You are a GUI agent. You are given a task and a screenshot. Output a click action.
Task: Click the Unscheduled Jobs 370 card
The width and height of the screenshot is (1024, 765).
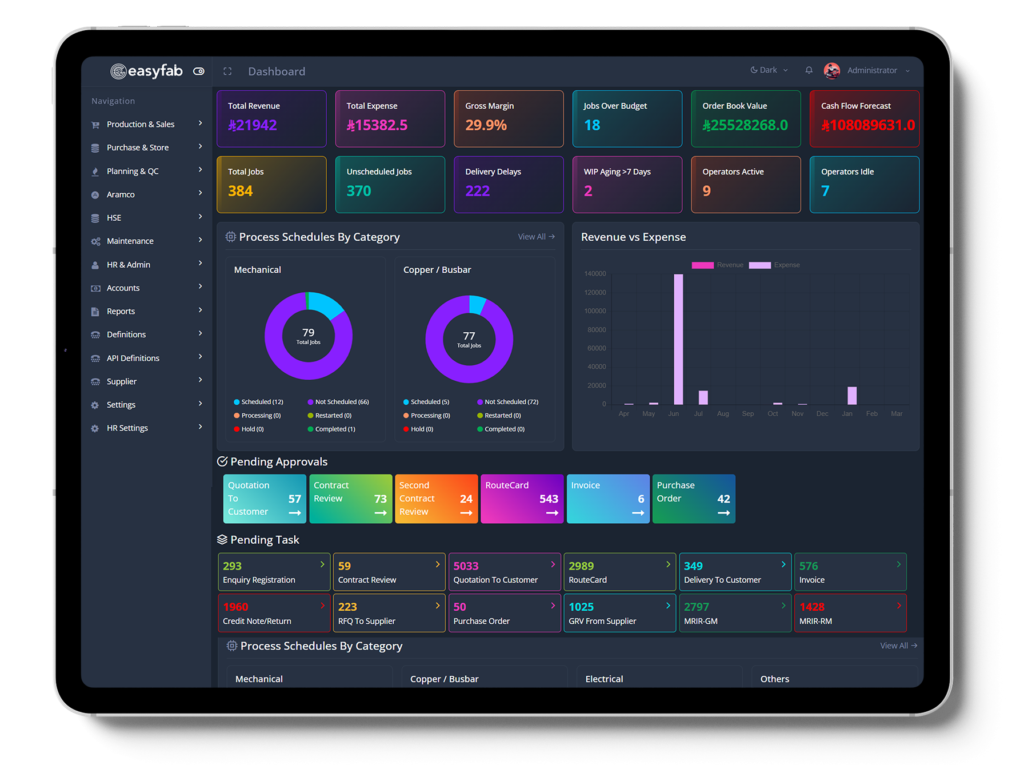tap(390, 185)
